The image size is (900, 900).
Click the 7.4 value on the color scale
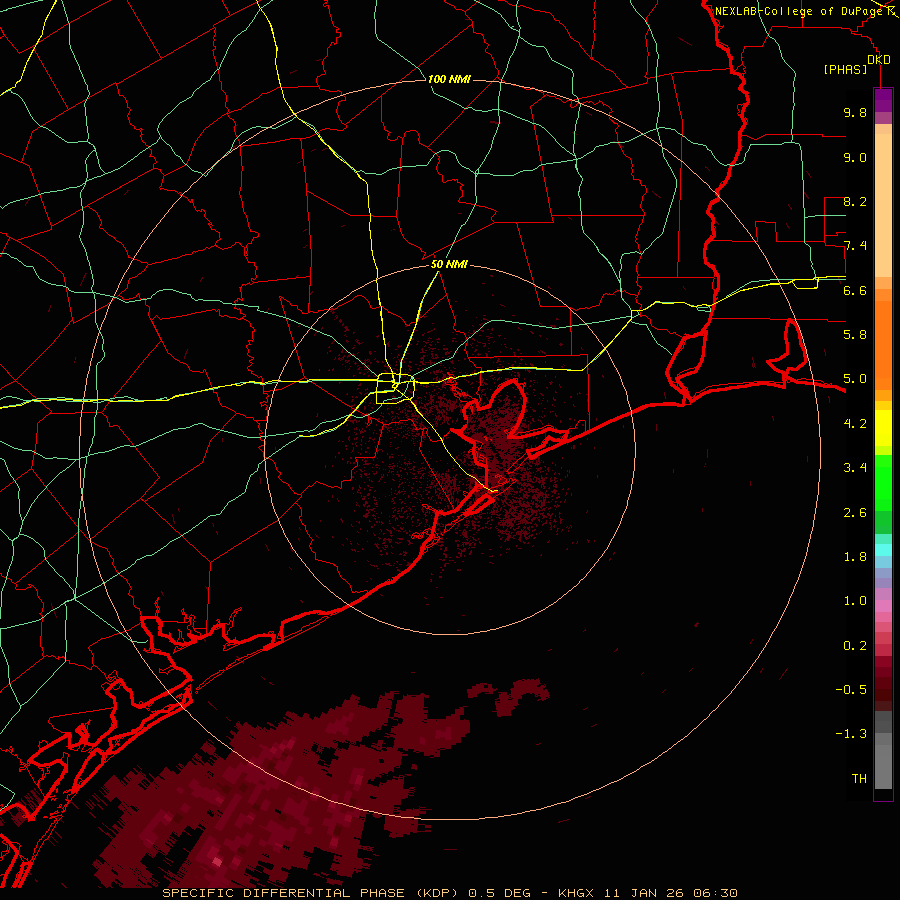coord(855,246)
